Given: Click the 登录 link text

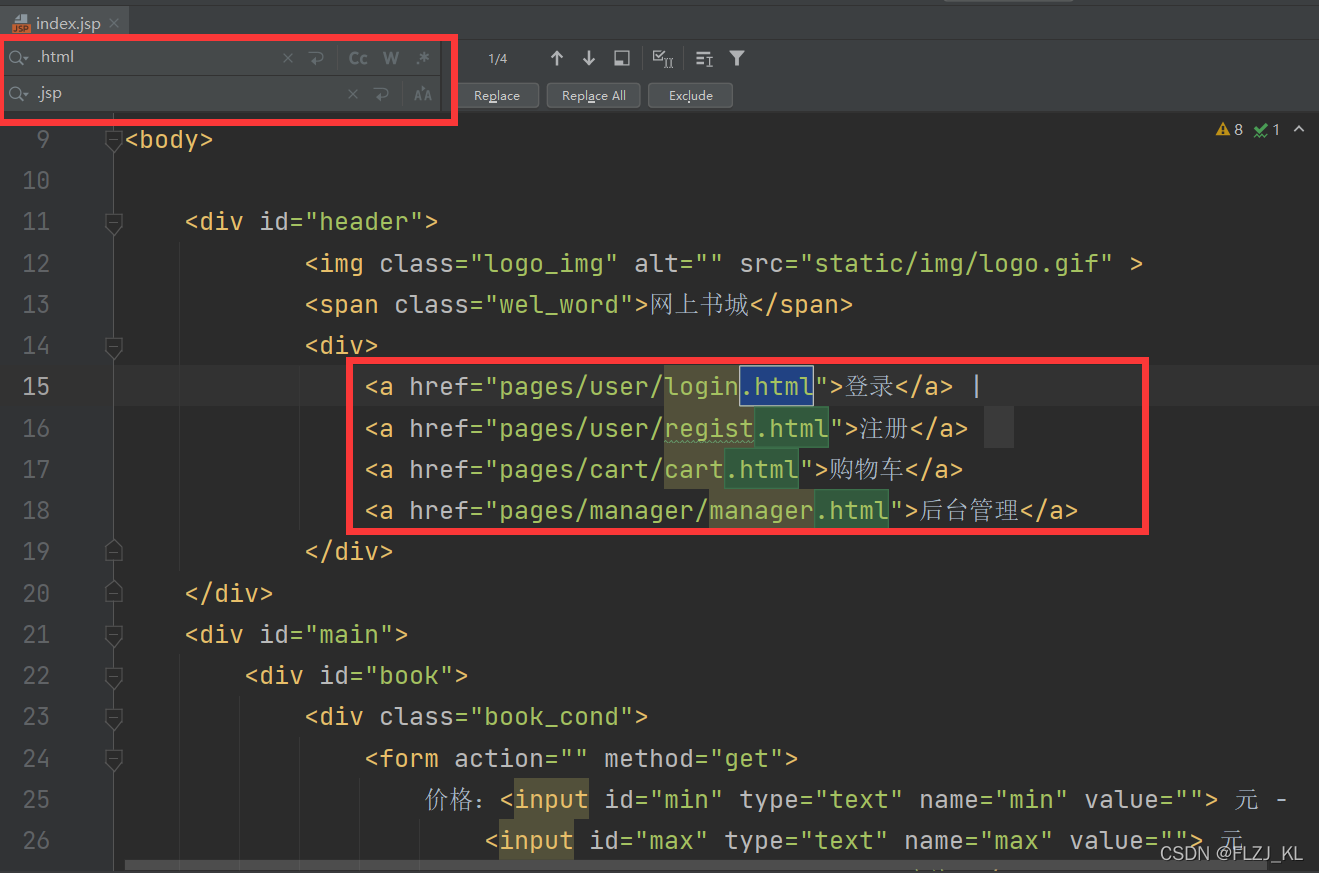Looking at the screenshot, I should pos(869,387).
